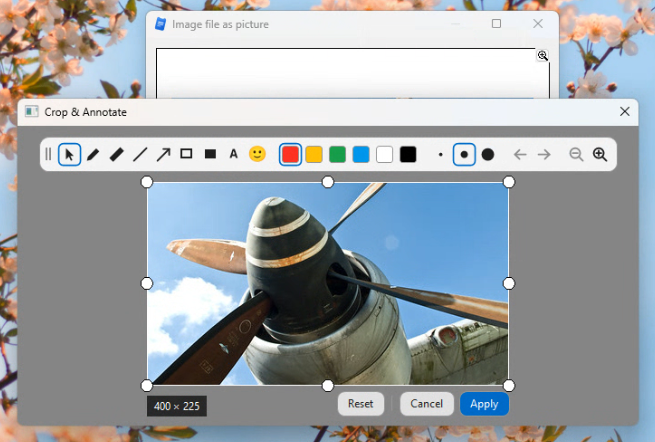Viewport: 655px width, 442px height.
Task: Choose the white color swatch
Action: pos(384,155)
